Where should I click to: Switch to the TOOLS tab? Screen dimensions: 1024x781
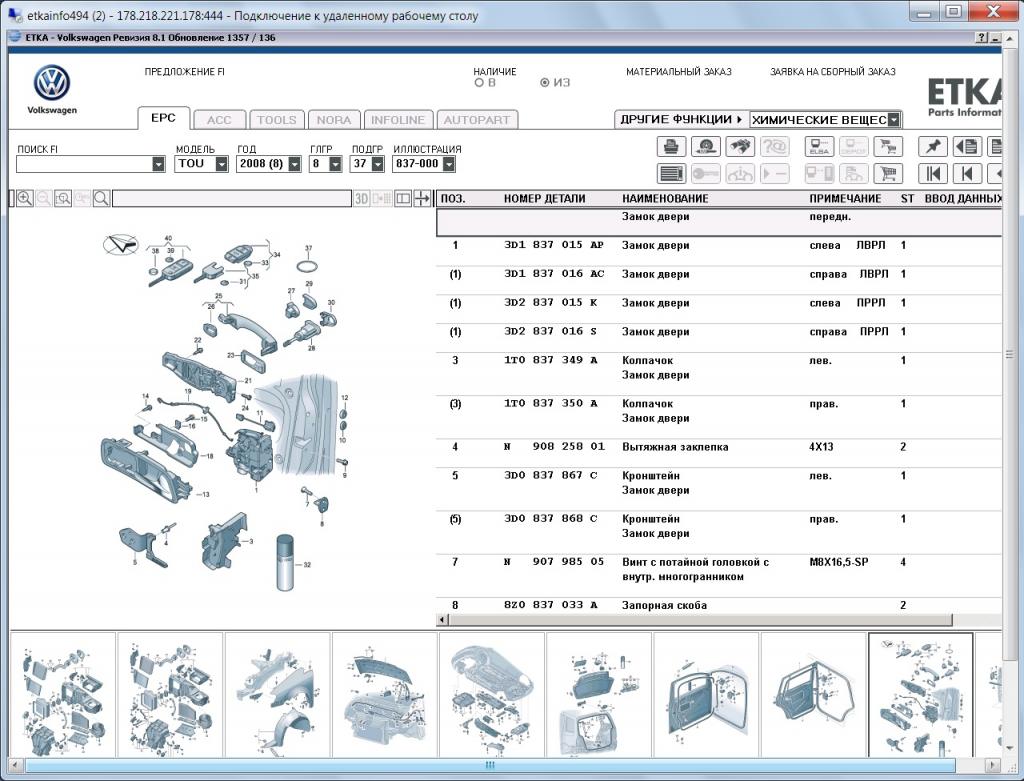276,120
